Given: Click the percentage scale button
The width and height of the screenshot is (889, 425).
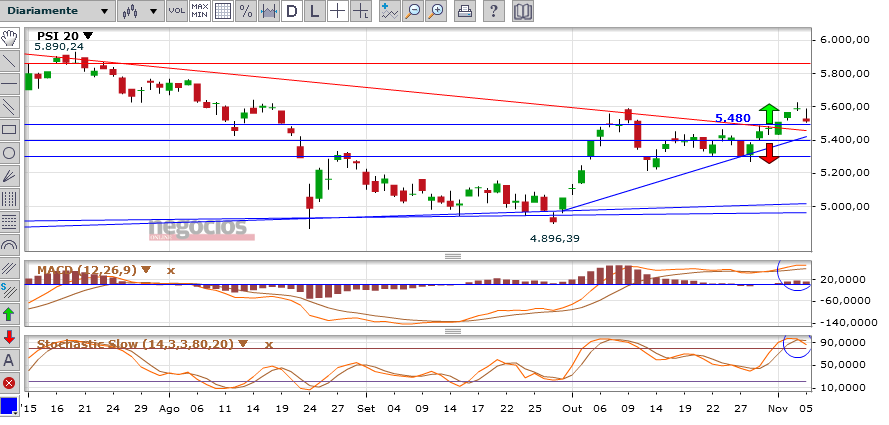Looking at the screenshot, I should pos(246,11).
